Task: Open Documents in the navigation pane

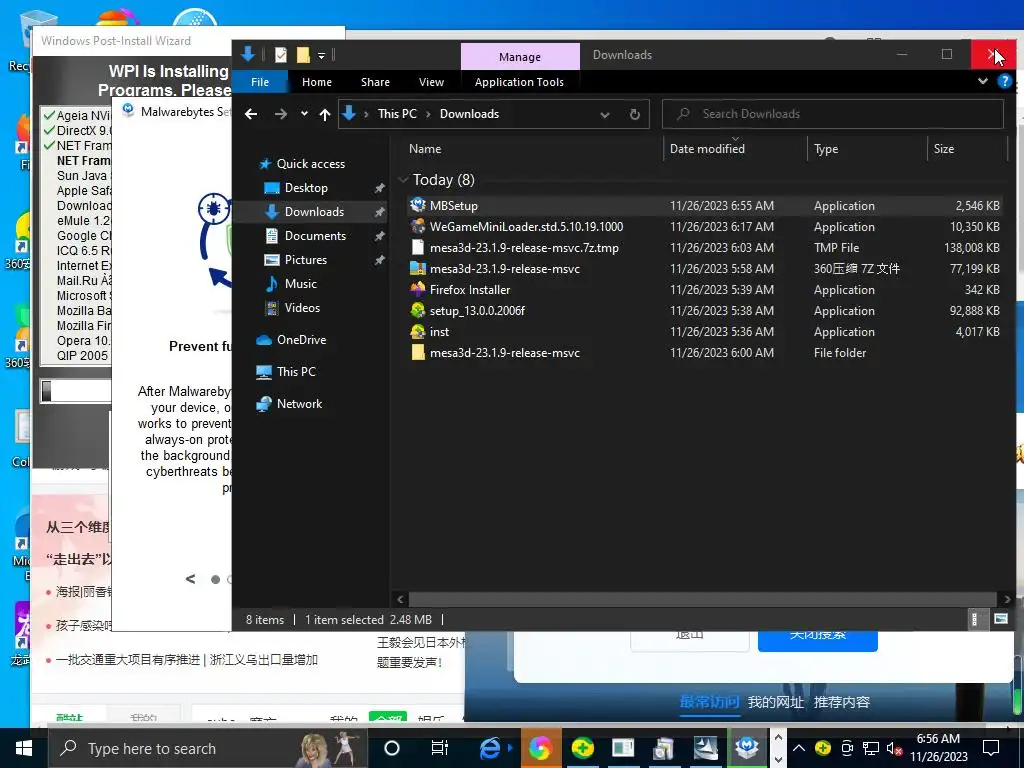Action: pos(315,236)
